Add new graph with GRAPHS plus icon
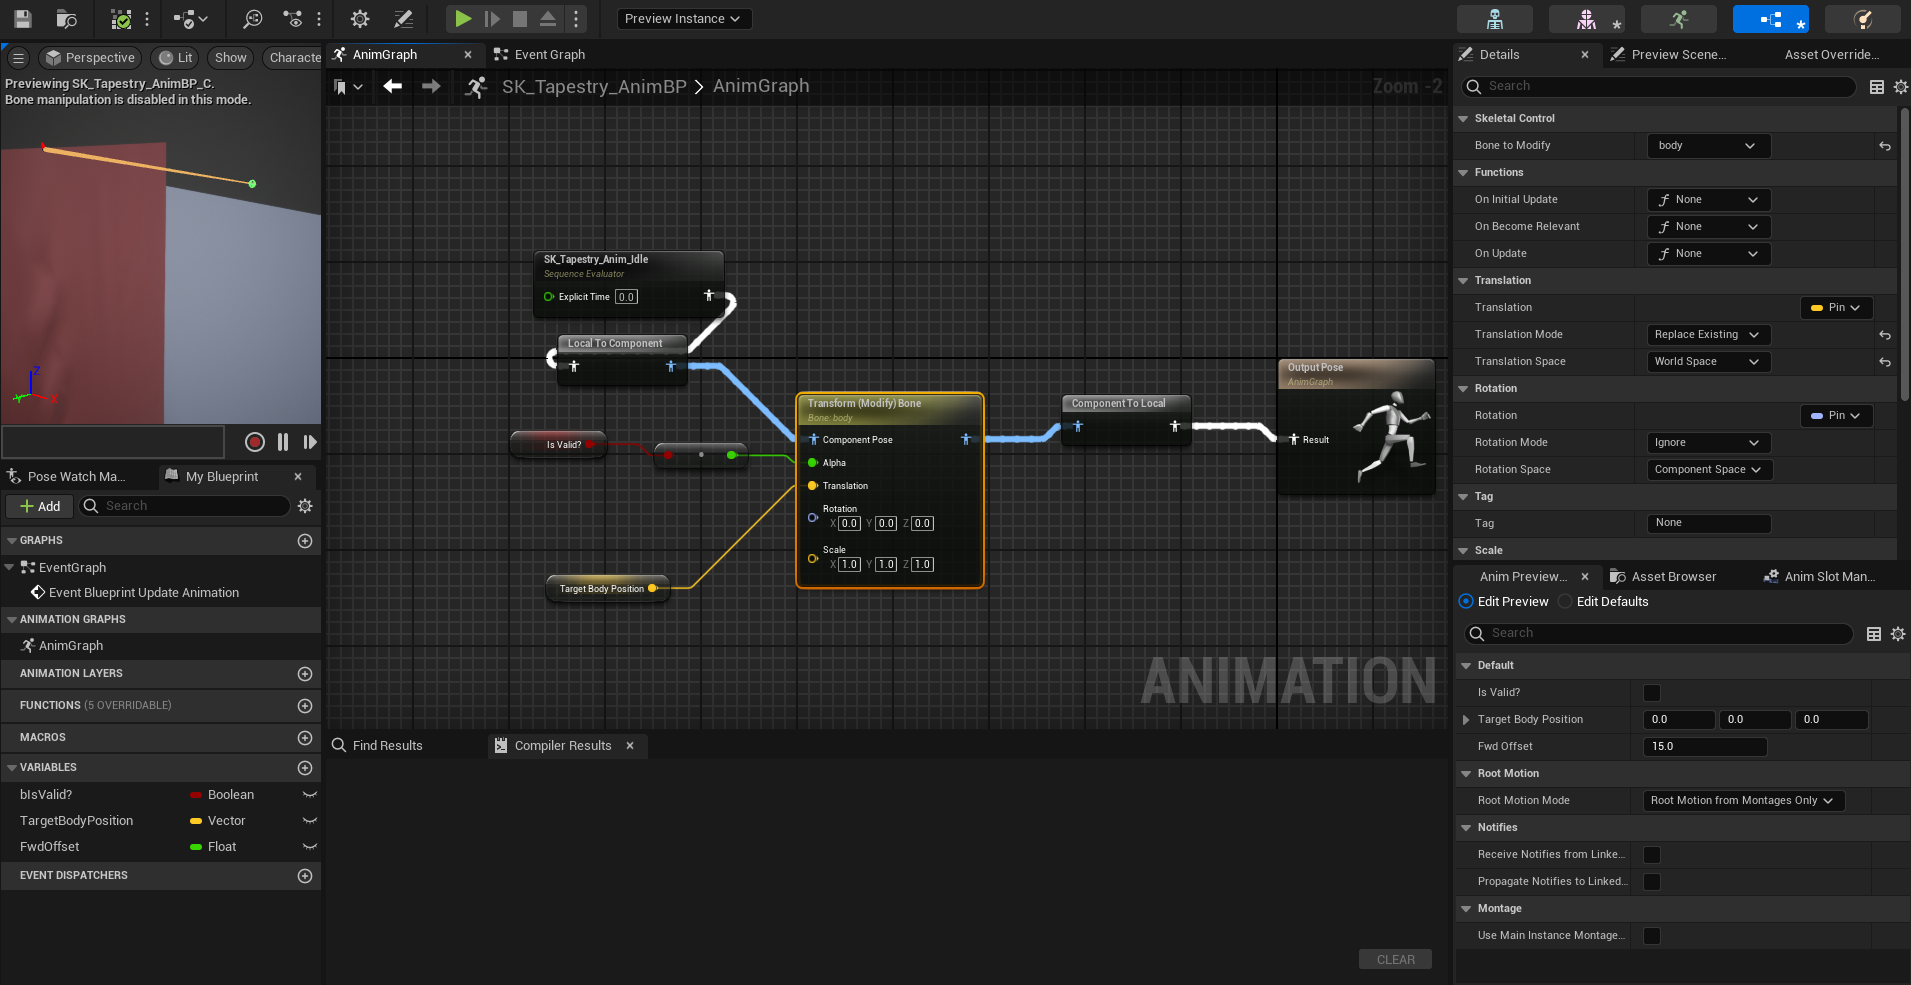This screenshot has height=985, width=1911. [305, 541]
